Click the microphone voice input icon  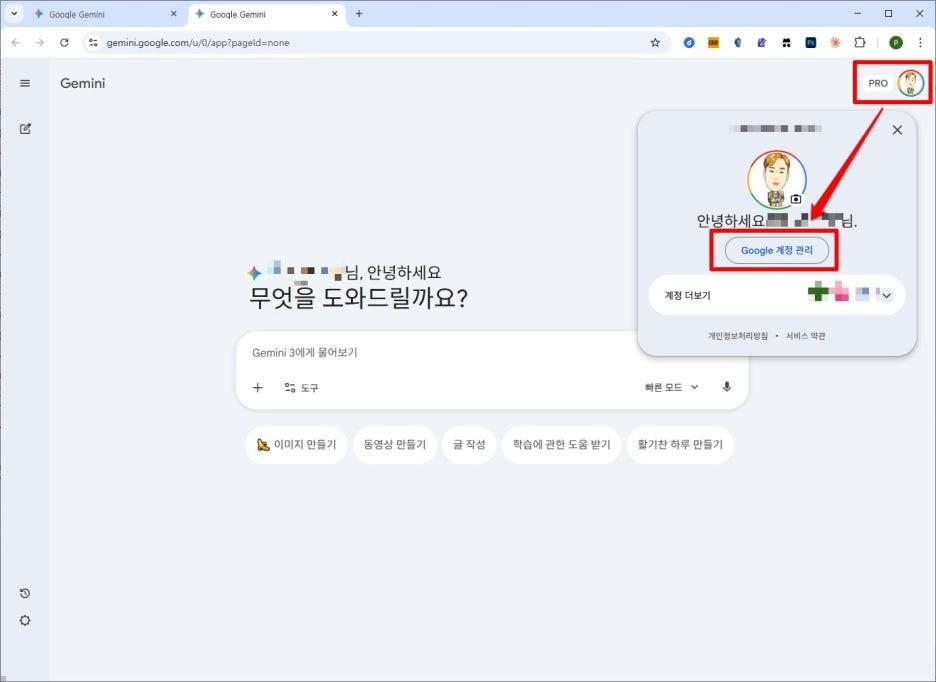pyautogui.click(x=726, y=387)
